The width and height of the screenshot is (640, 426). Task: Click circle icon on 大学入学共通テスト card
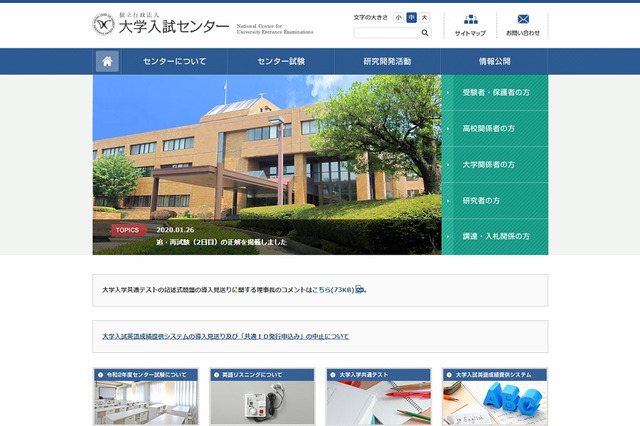tap(333, 375)
